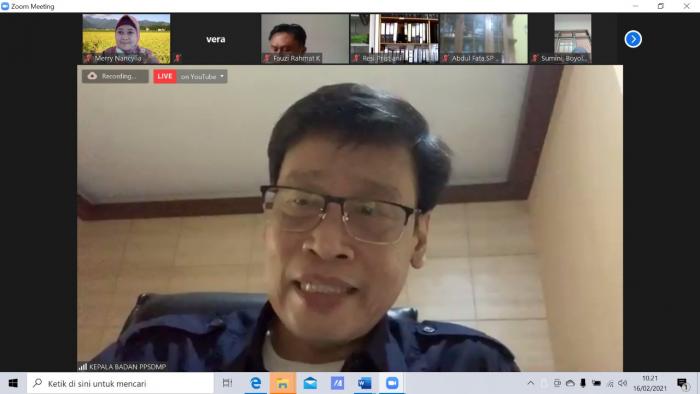Expand the hidden system tray icons
This screenshot has width=700, height=394.
pos(530,383)
